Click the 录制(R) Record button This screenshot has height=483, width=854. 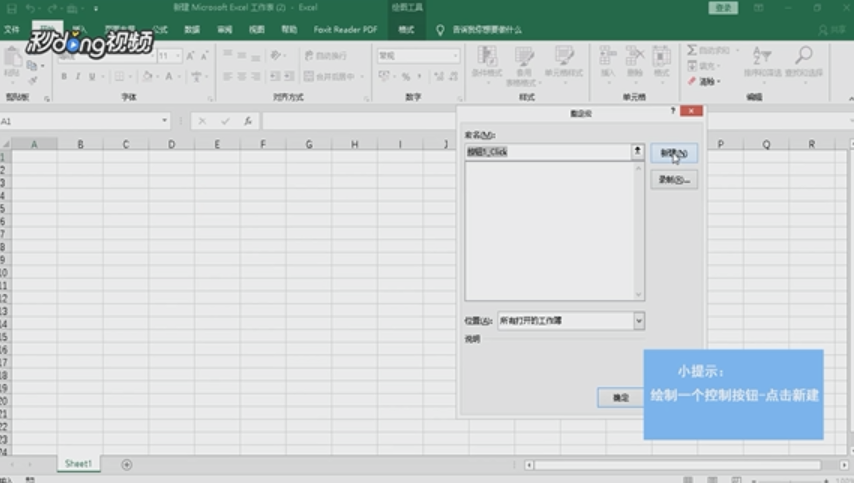(x=674, y=180)
